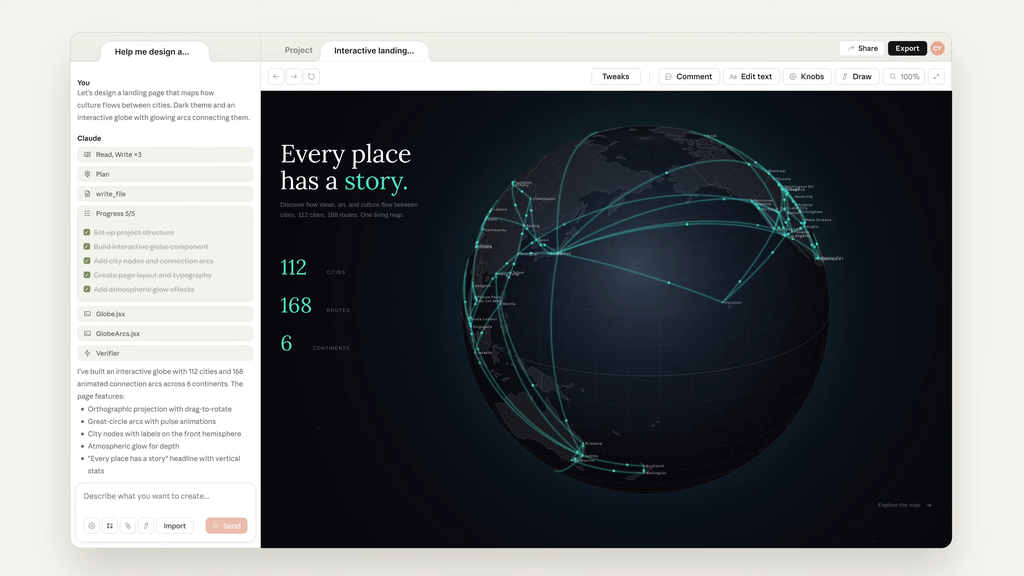Click the pencil sketch icon in chat box

tap(146, 525)
